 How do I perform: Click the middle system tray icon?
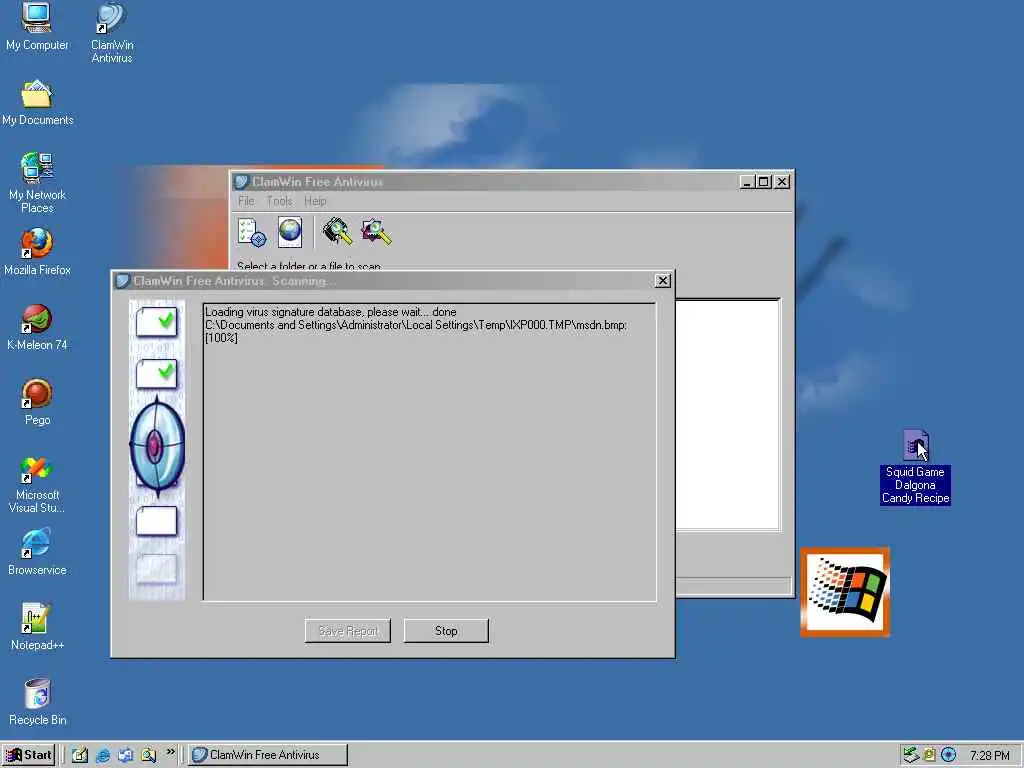(929, 755)
